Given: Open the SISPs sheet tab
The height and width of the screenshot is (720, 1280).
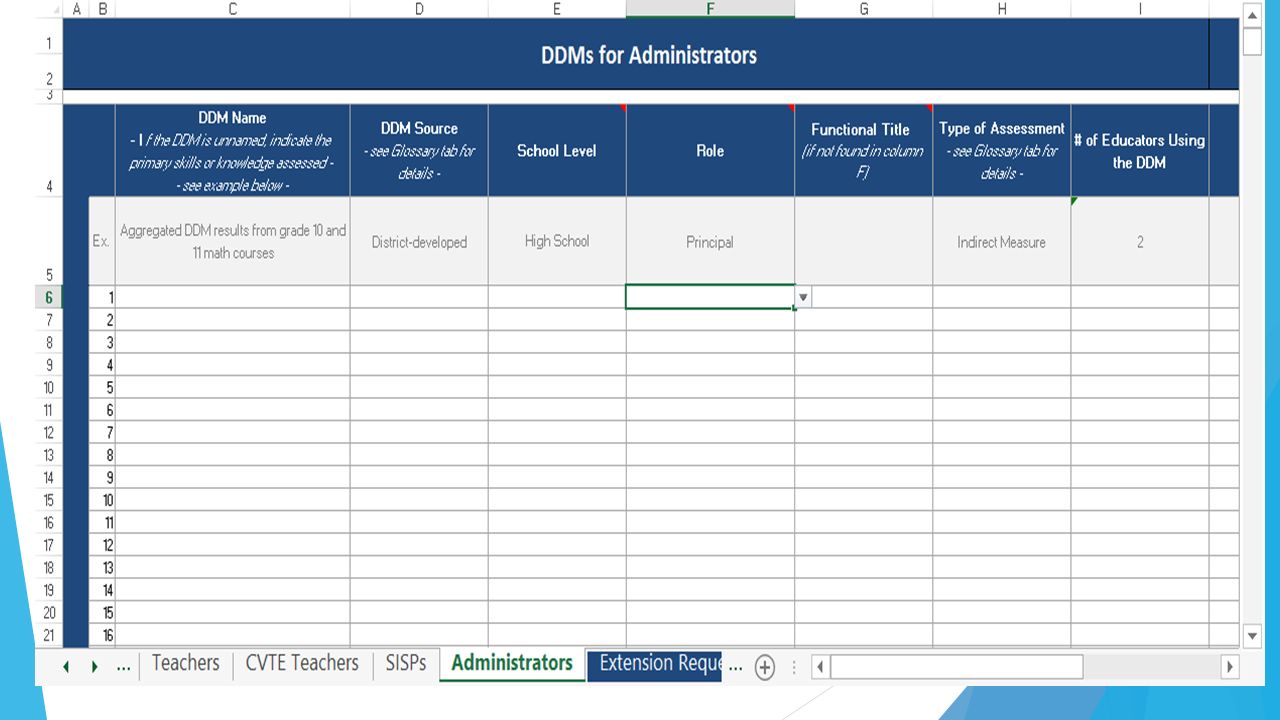Looking at the screenshot, I should pyautogui.click(x=406, y=663).
